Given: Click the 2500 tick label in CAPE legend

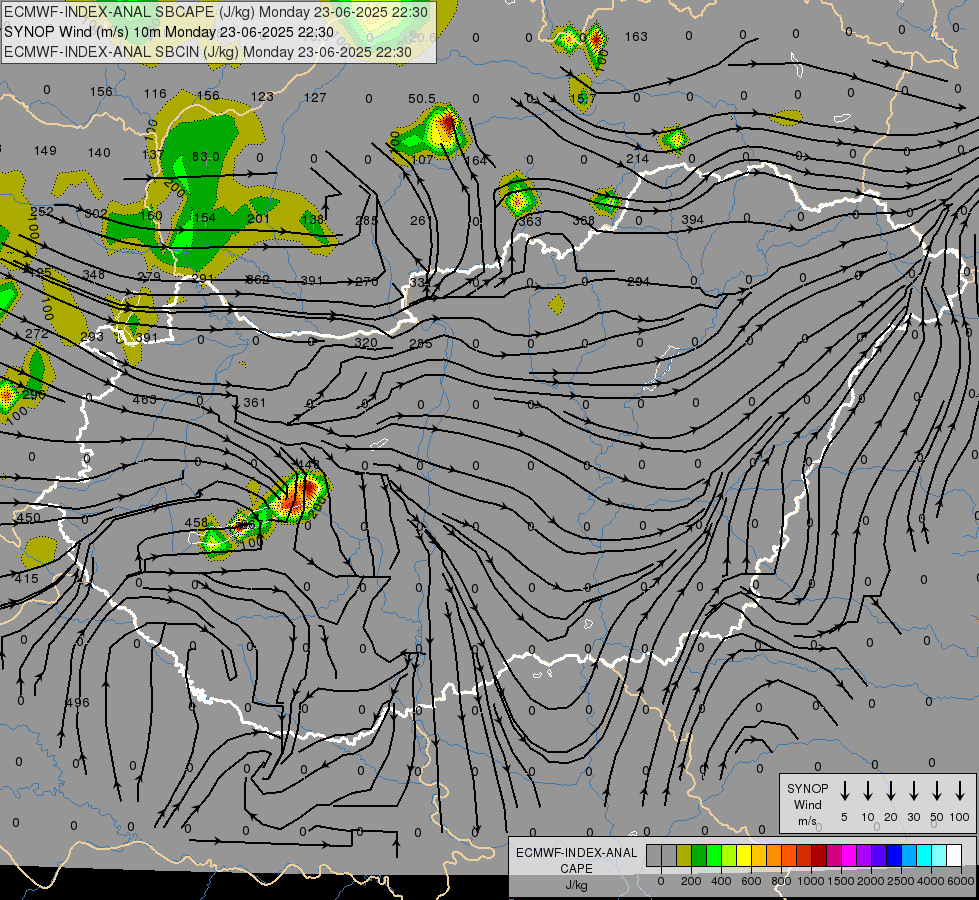Looking at the screenshot, I should (901, 881).
